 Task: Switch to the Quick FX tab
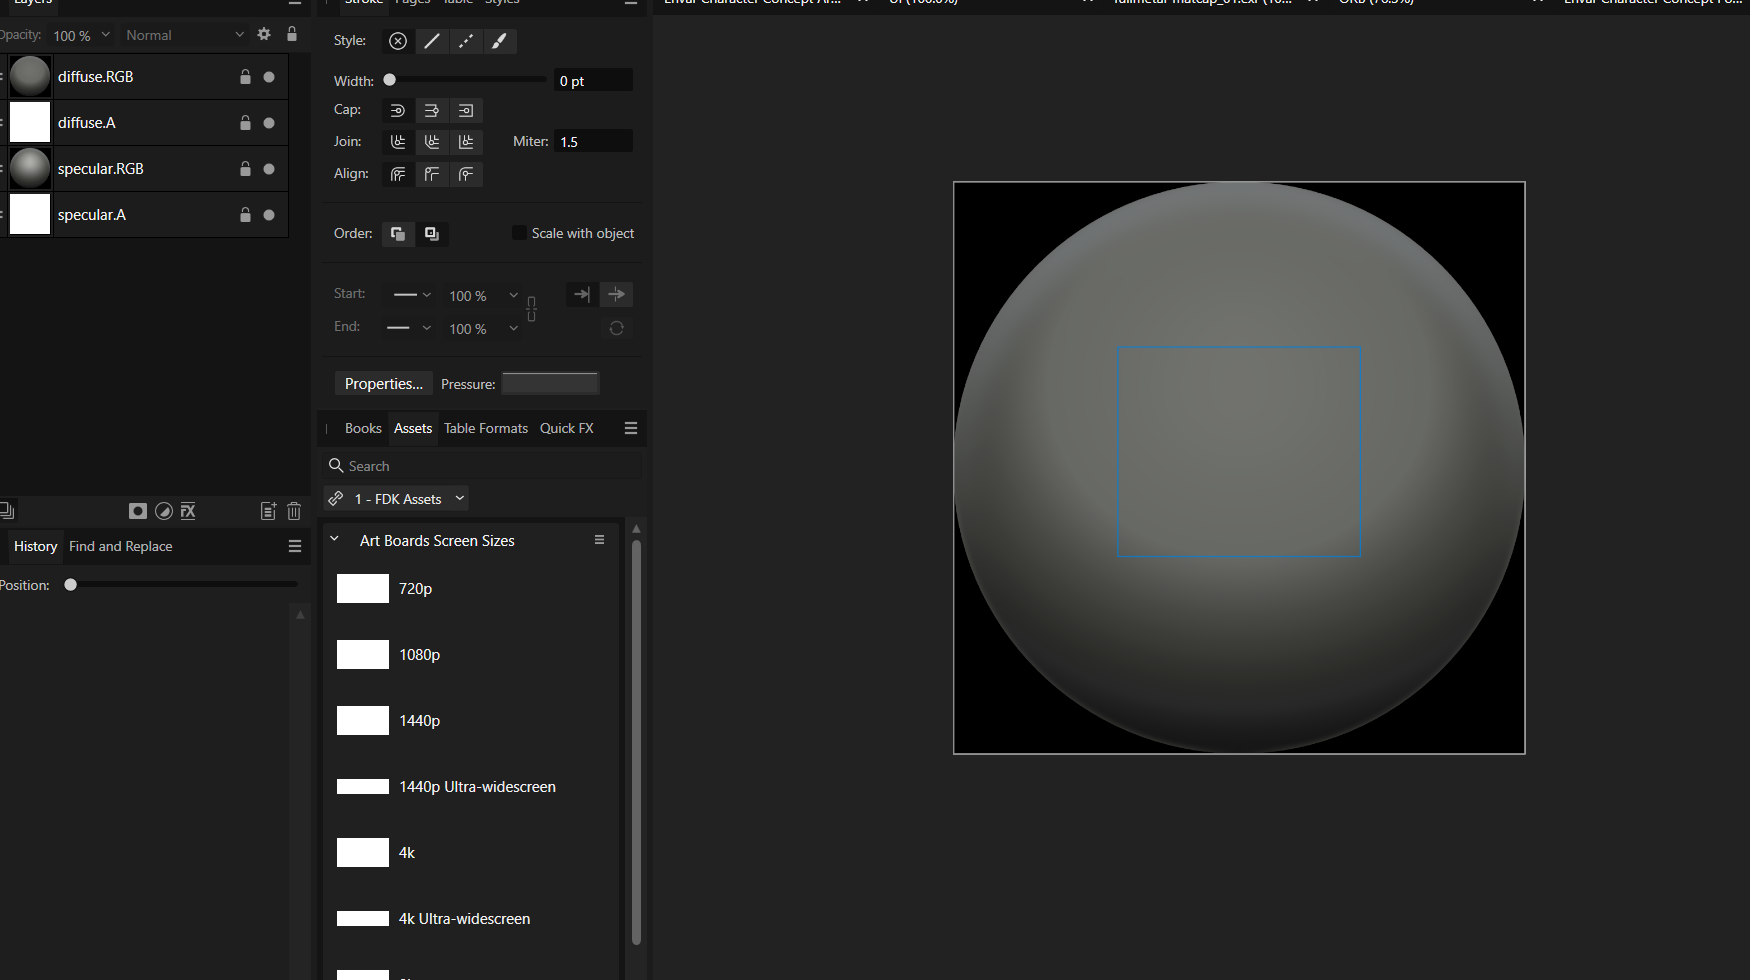(566, 428)
